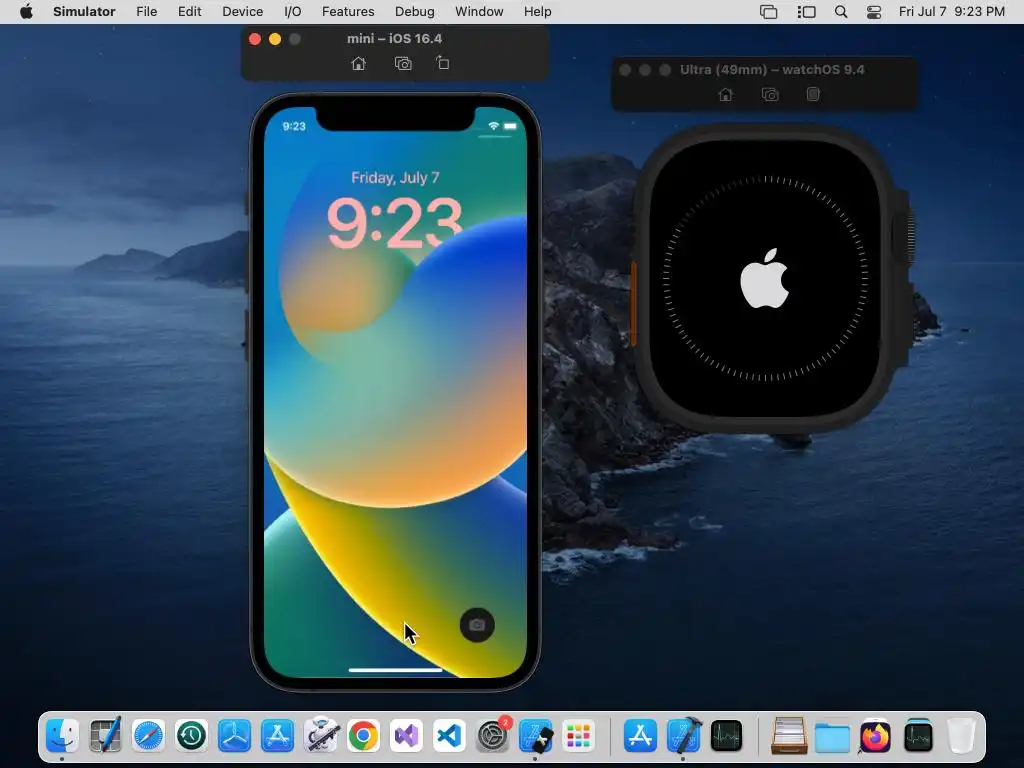Tap the large 9:23 clock on lock screen

[x=394, y=222]
